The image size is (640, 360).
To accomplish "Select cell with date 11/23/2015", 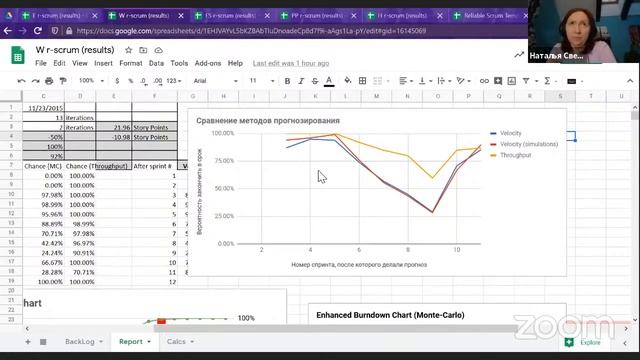I will click(x=44, y=108).
